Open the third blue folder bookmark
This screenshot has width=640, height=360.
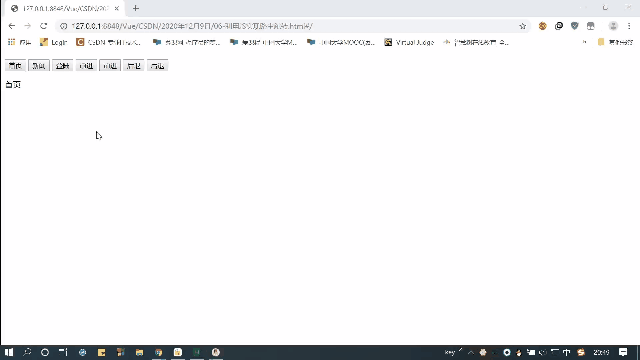[341, 42]
